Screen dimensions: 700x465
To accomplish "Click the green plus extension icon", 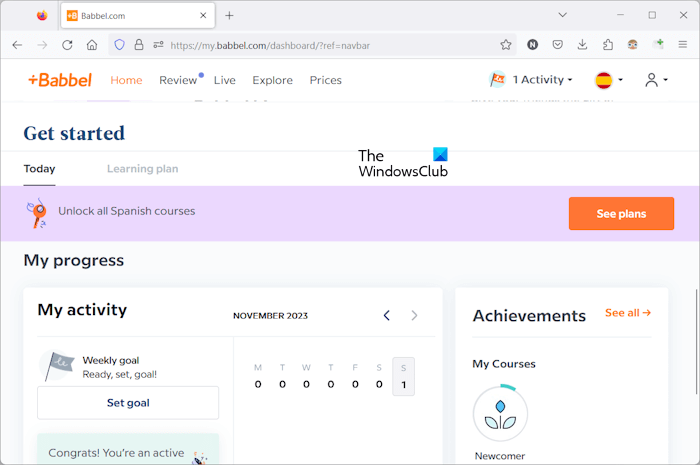I will [x=658, y=44].
